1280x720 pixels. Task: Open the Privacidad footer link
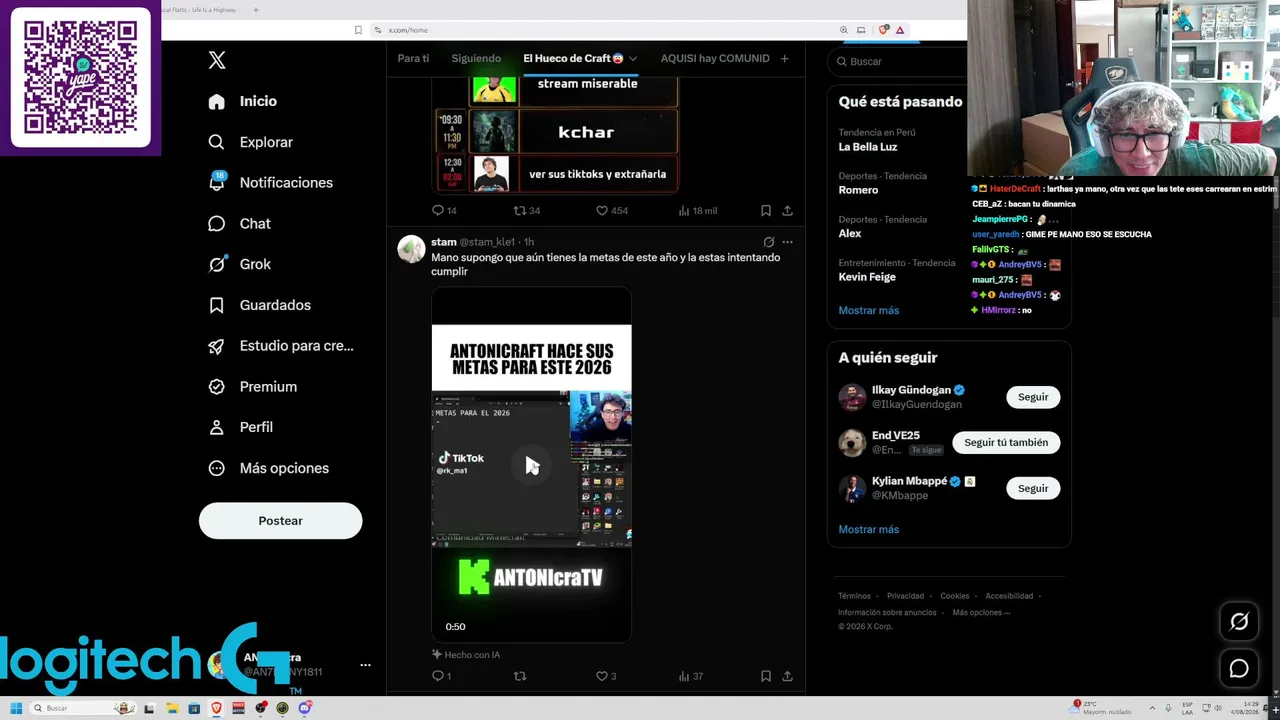click(905, 596)
